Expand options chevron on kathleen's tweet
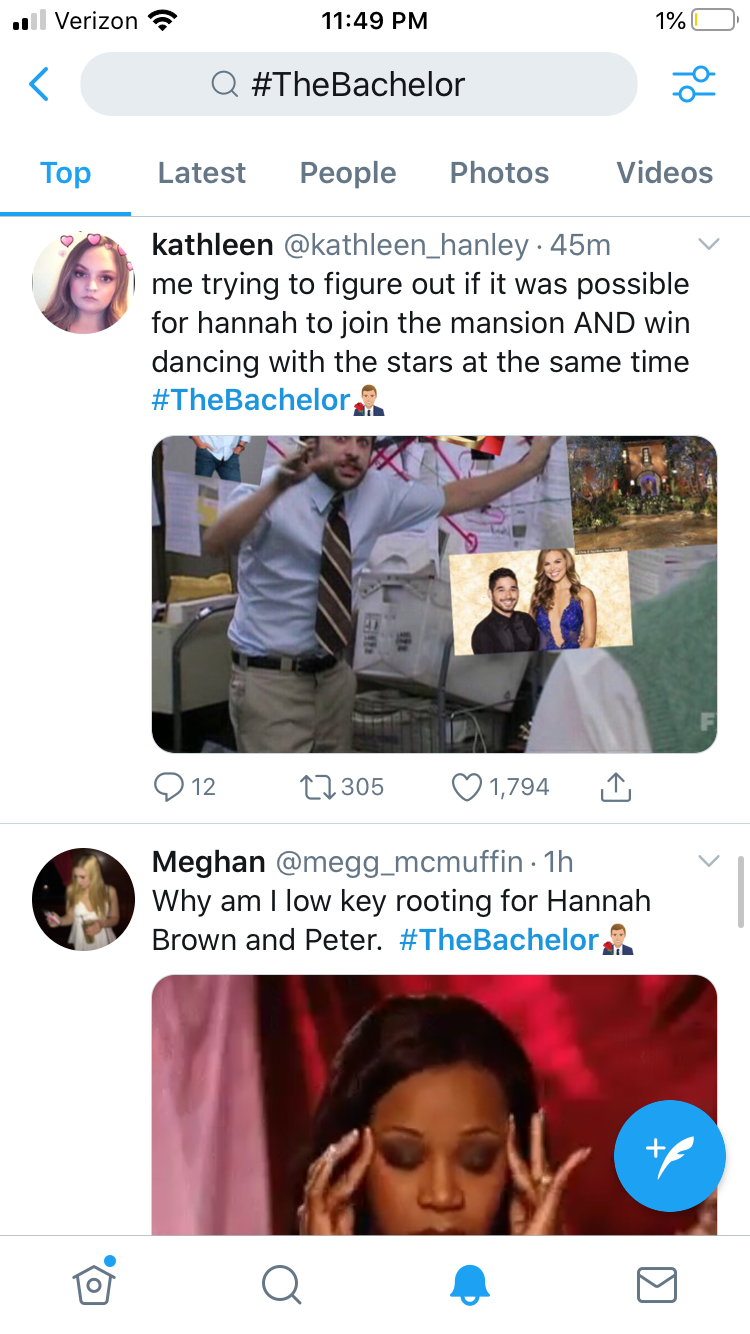 tap(708, 244)
